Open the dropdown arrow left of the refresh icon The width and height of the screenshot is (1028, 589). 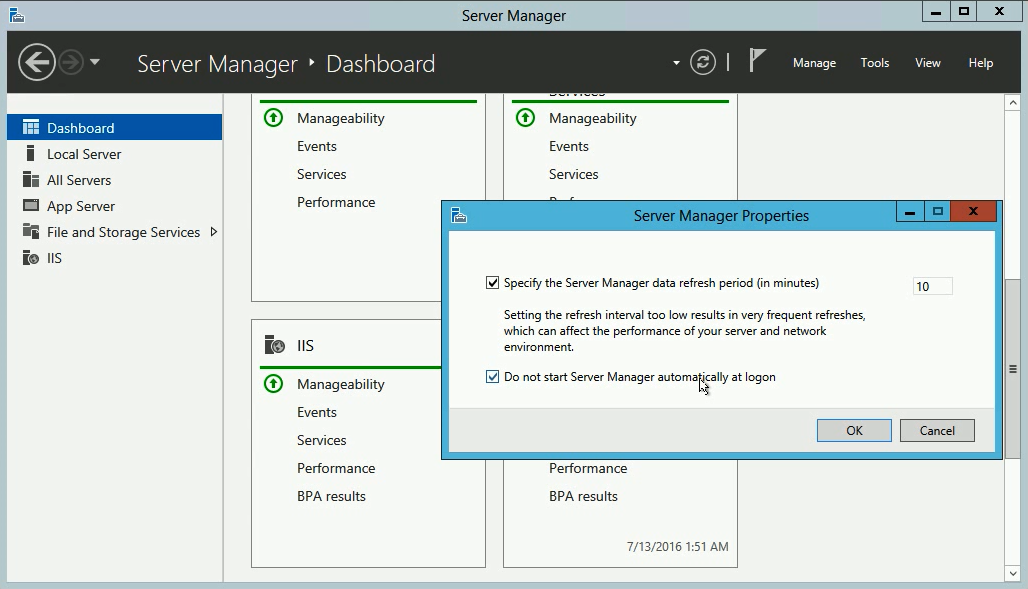pyautogui.click(x=676, y=63)
